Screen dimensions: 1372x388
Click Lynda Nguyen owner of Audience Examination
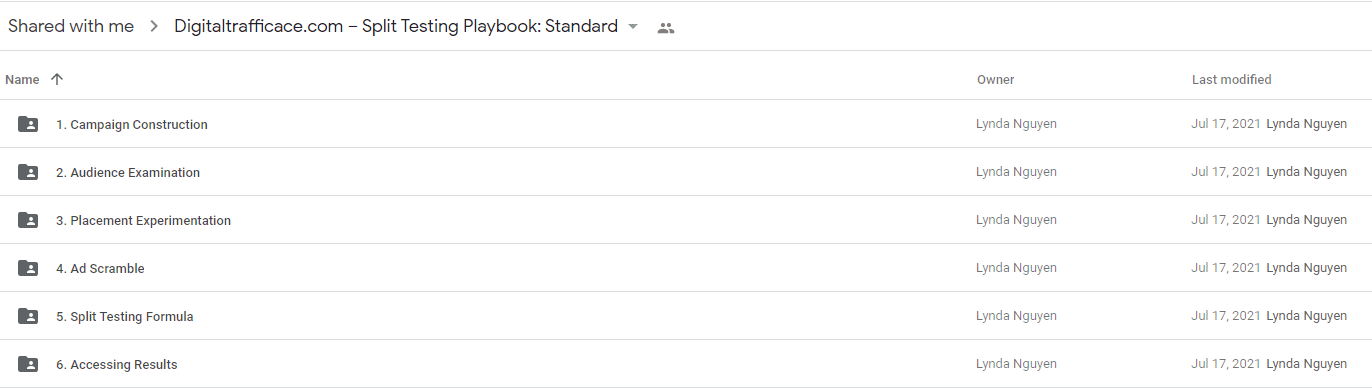tap(1016, 172)
